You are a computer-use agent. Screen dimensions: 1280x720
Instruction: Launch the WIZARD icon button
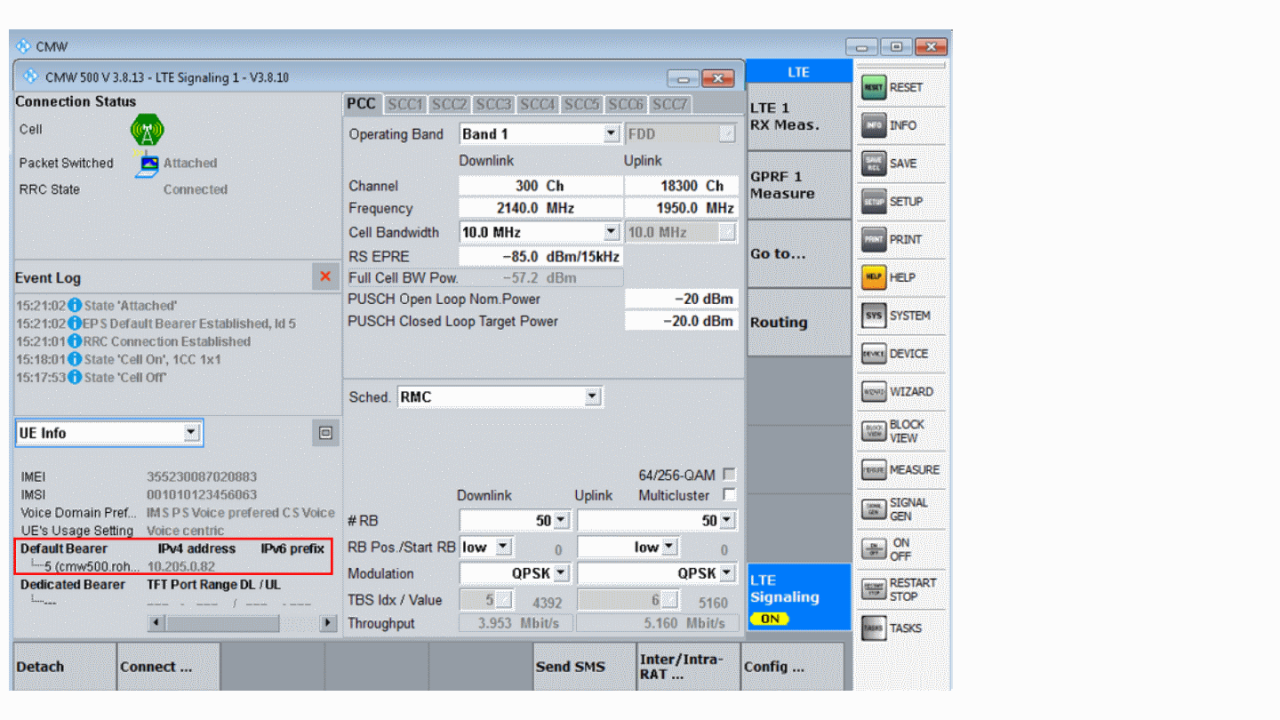pyautogui.click(x=873, y=391)
